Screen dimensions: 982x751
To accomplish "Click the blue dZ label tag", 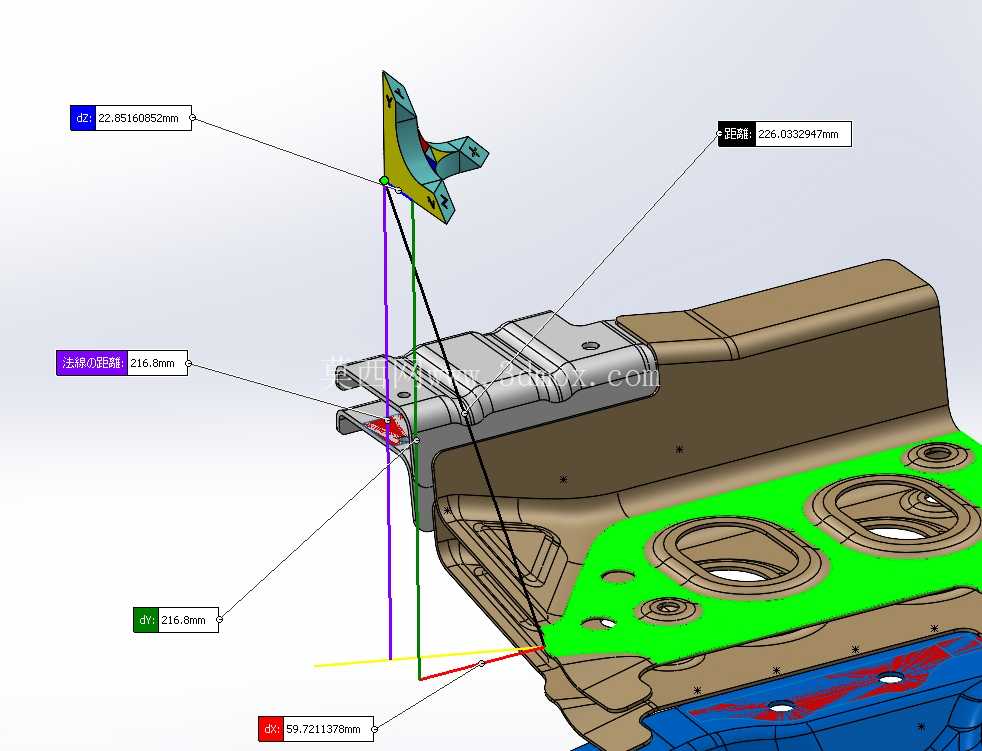I will point(83,118).
